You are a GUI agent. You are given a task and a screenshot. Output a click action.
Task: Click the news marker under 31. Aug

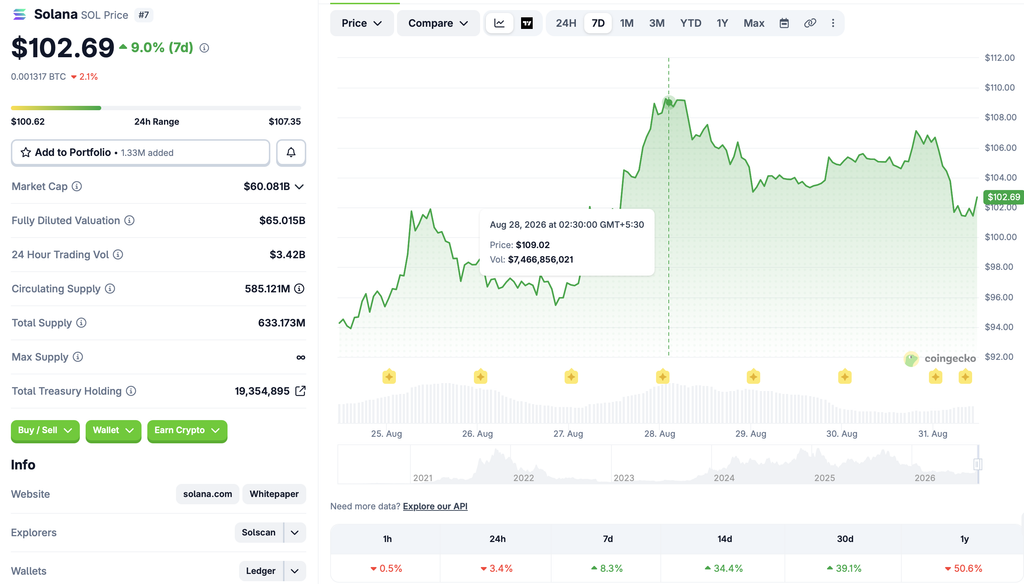[936, 376]
